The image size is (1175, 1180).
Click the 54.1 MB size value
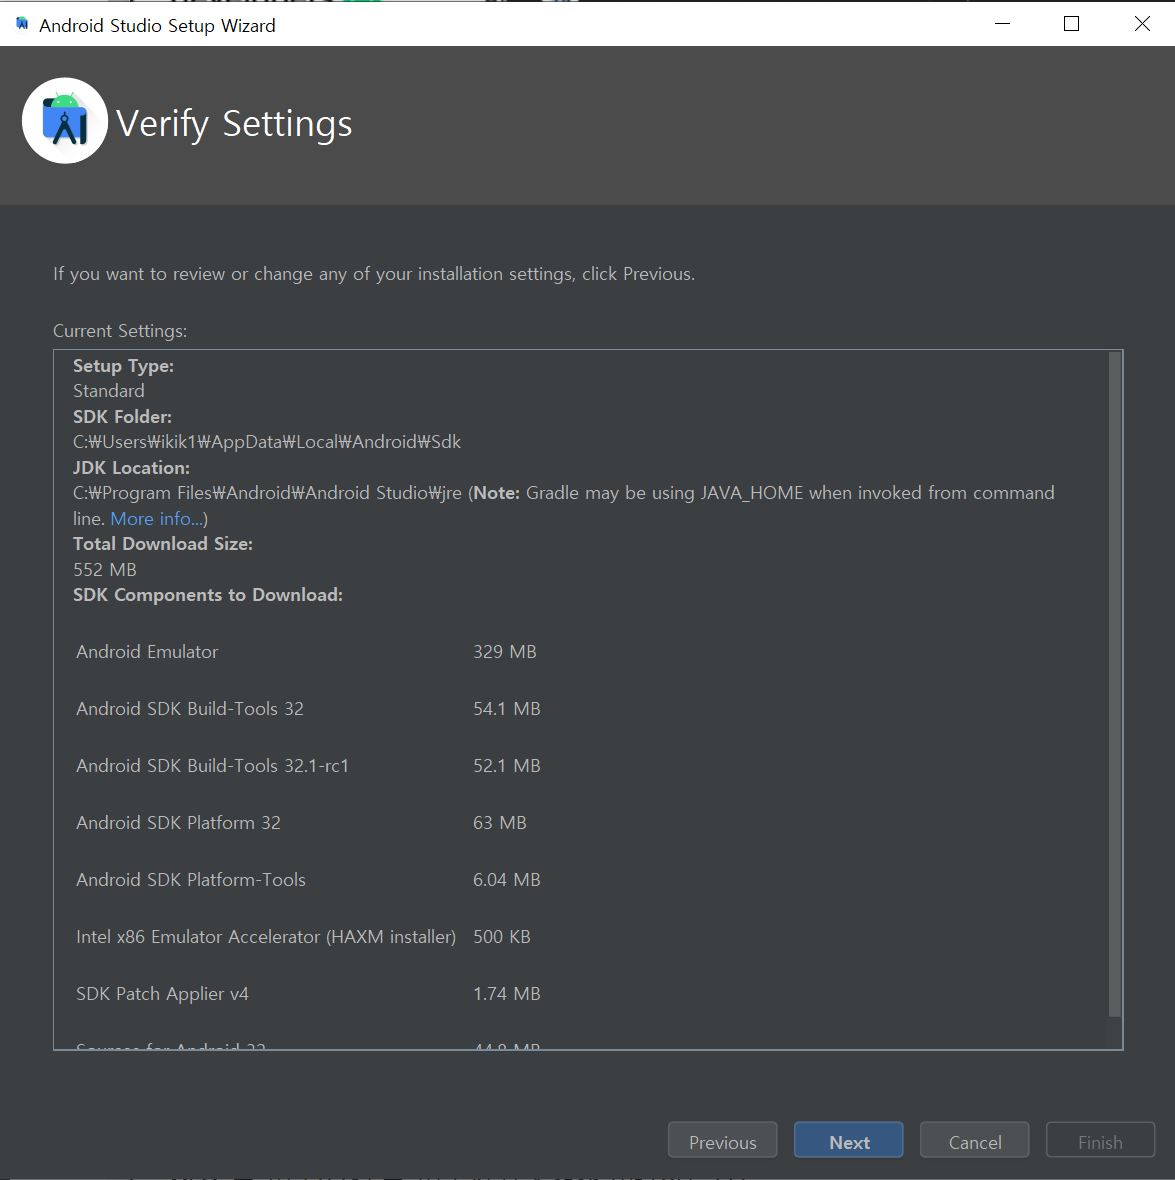click(507, 709)
